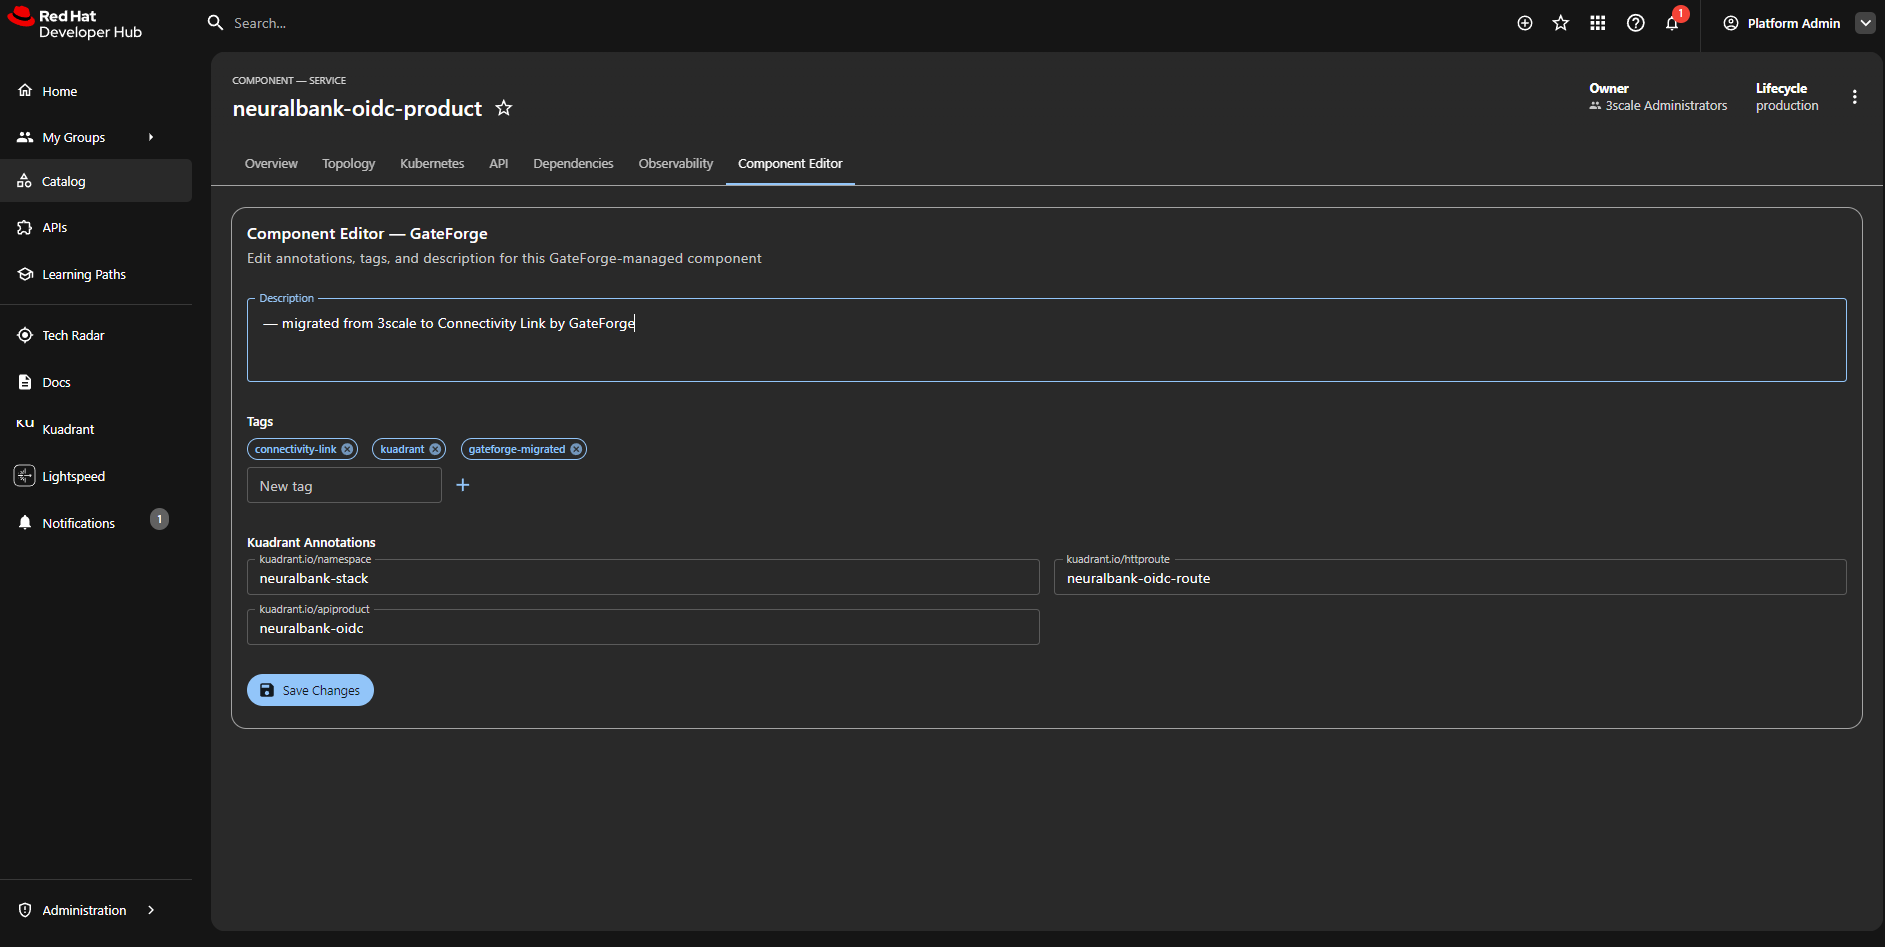Switch to the Dependencies tab
The image size is (1885, 947).
[x=573, y=163]
